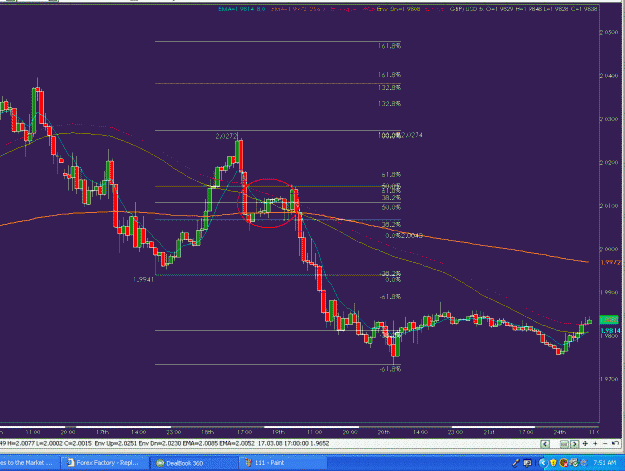This screenshot has width=625, height=471.
Task: Click the tray icon with the red X
Action: pos(564,463)
